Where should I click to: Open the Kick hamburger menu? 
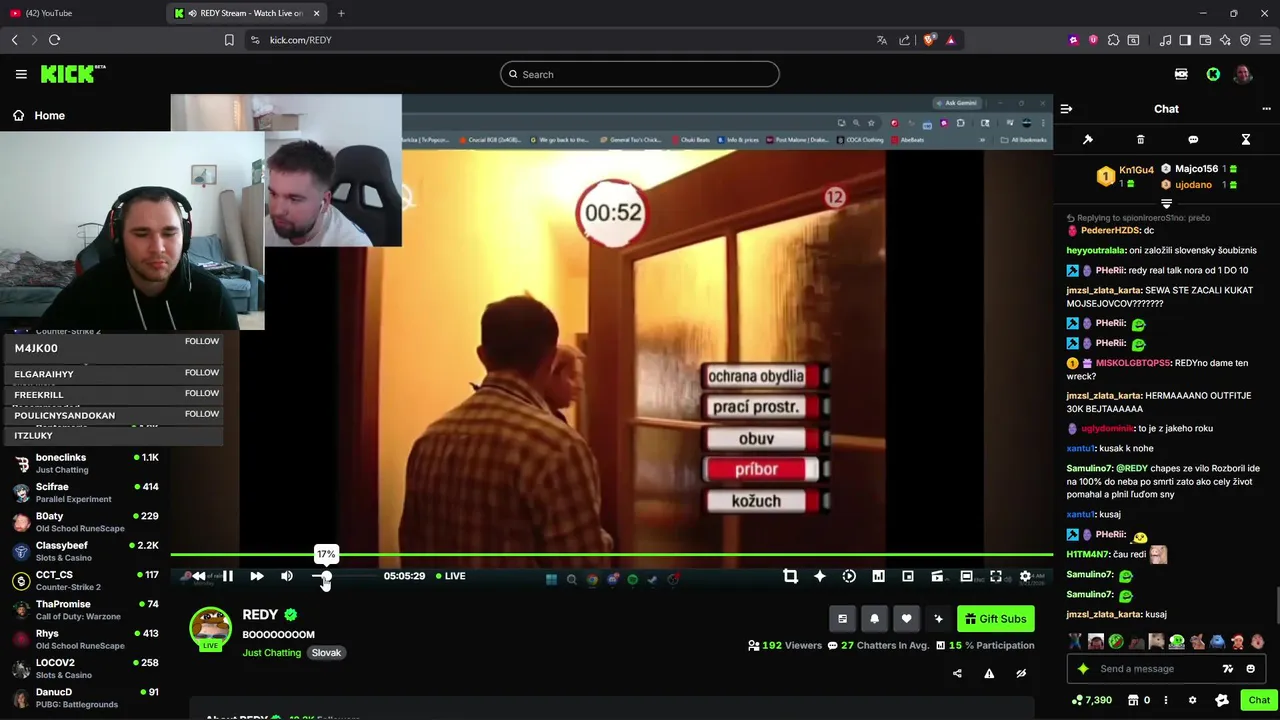tap(21, 74)
